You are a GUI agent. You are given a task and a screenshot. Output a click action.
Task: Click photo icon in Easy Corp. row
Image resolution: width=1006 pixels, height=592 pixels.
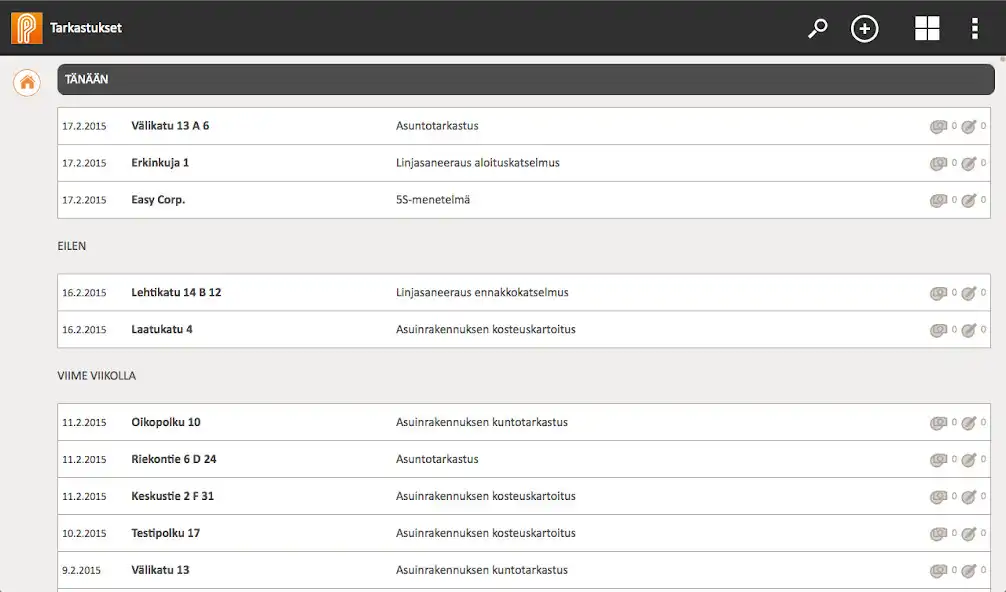pos(938,201)
